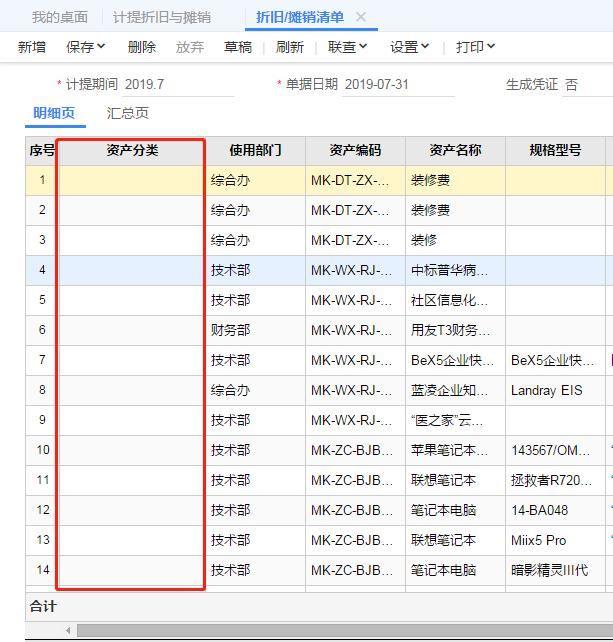Click row 4 asset code MK-WX-RJ-…
This screenshot has width=613, height=642.
point(351,270)
